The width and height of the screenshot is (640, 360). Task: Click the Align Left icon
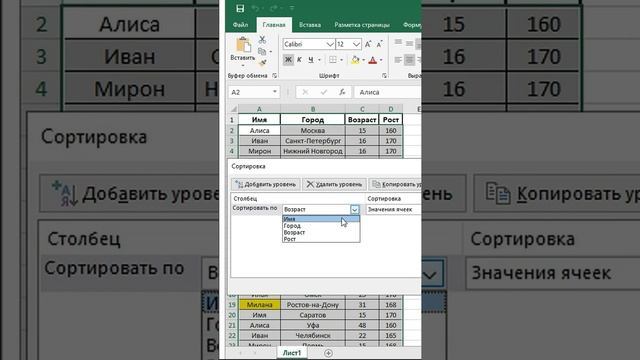tap(398, 60)
